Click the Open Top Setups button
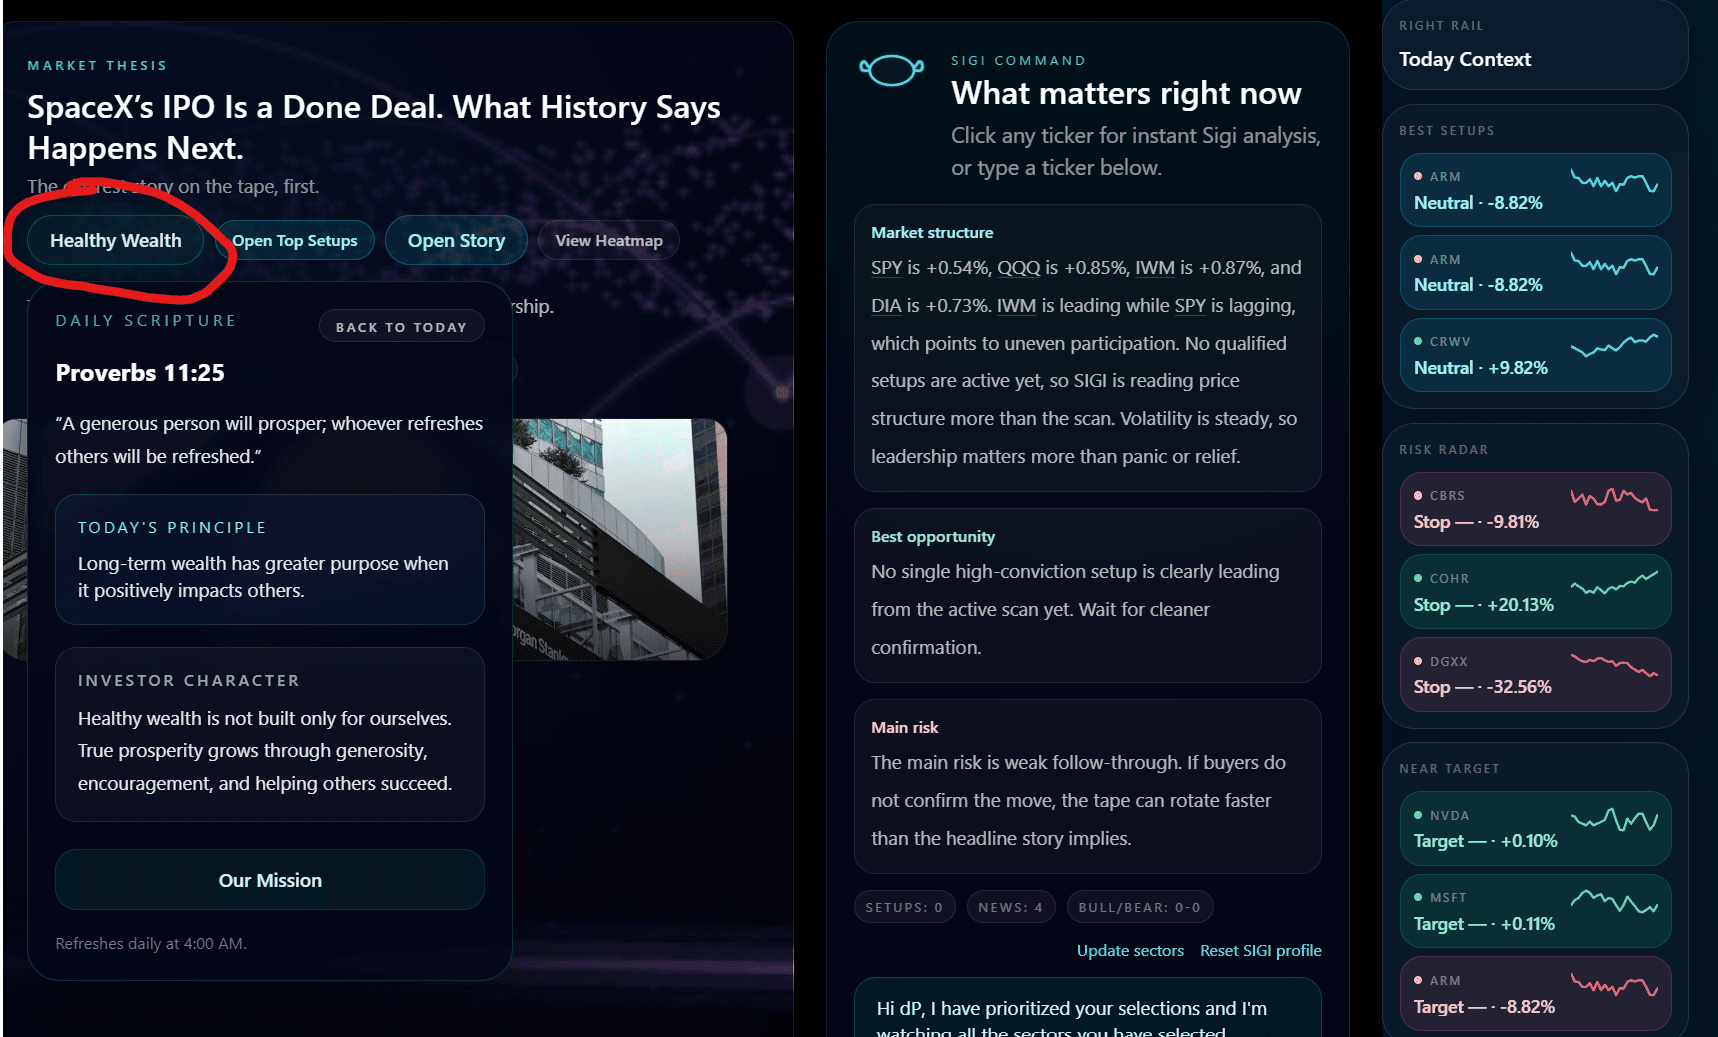Image resolution: width=1718 pixels, height=1037 pixels. [x=295, y=241]
